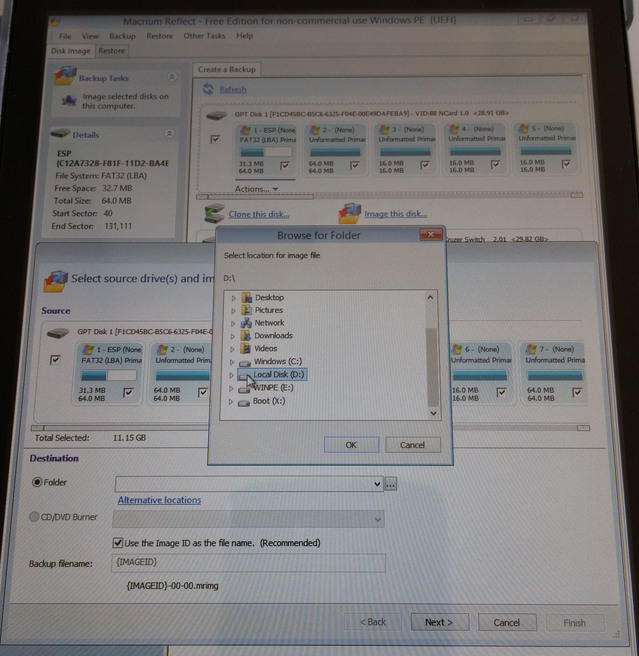Toggle partition 7 checkbox in Source section
Image resolution: width=639 pixels, height=656 pixels.
(x=577, y=392)
